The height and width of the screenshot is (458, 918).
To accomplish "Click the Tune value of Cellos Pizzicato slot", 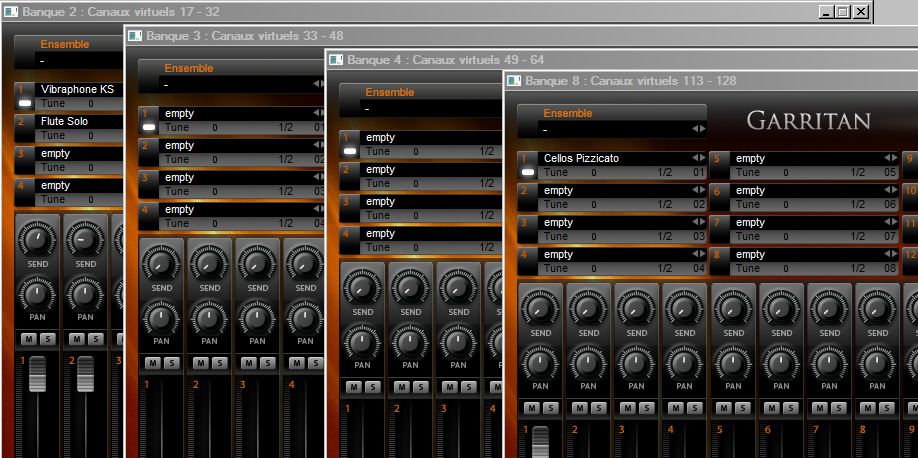I will [594, 172].
